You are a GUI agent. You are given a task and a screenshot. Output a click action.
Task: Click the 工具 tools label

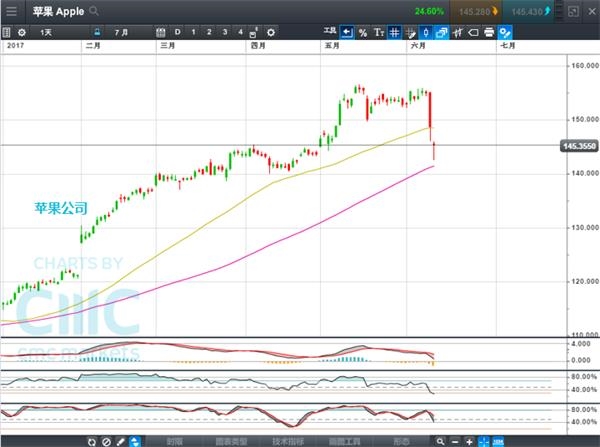tap(330, 30)
